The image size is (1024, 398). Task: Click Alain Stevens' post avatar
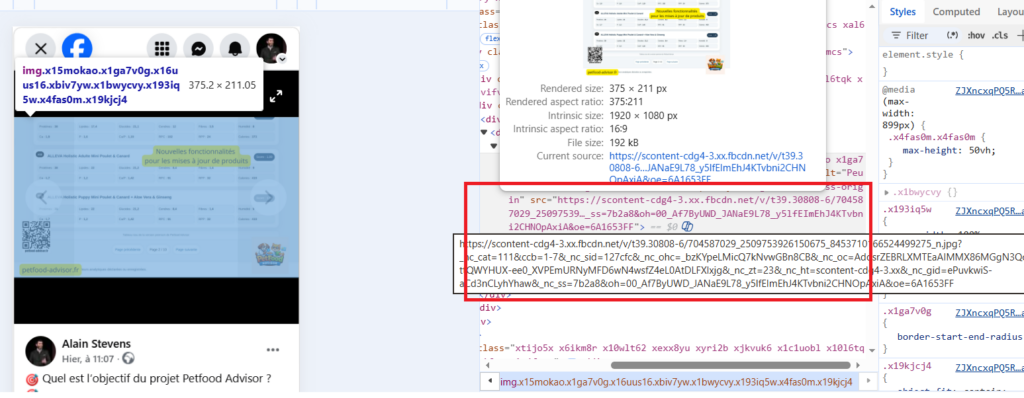click(x=40, y=351)
